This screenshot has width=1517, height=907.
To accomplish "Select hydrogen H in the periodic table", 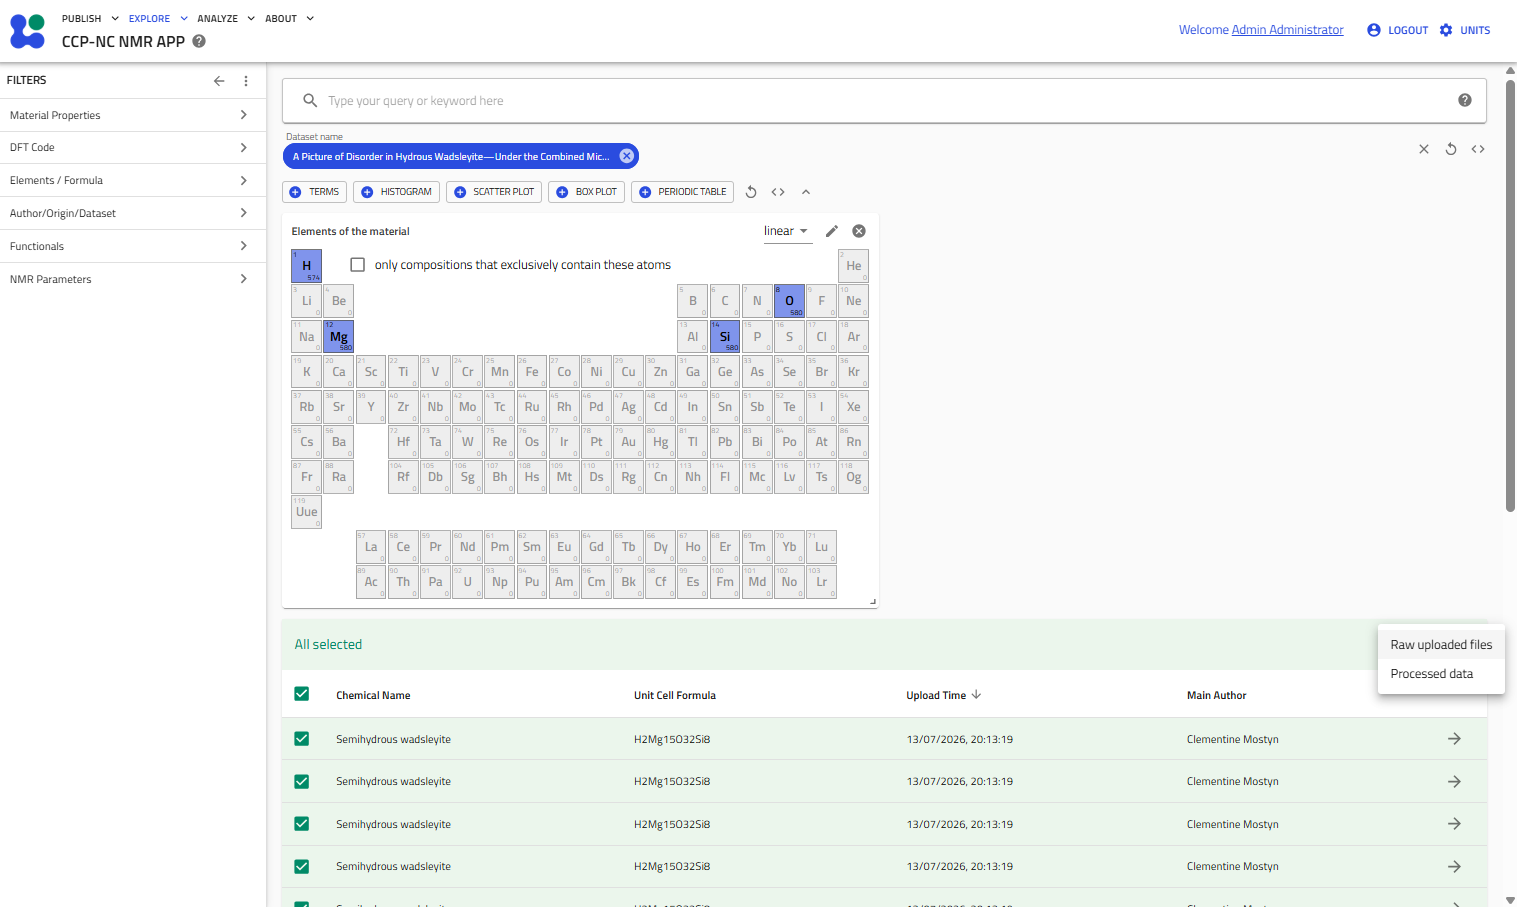I will click(307, 266).
